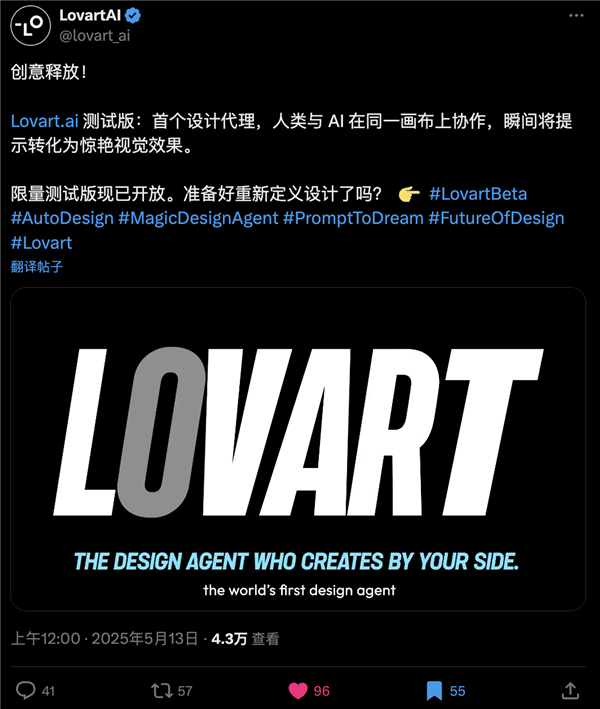The image size is (600, 709).
Task: Click the LovartAI display name
Action: [x=90, y=15]
